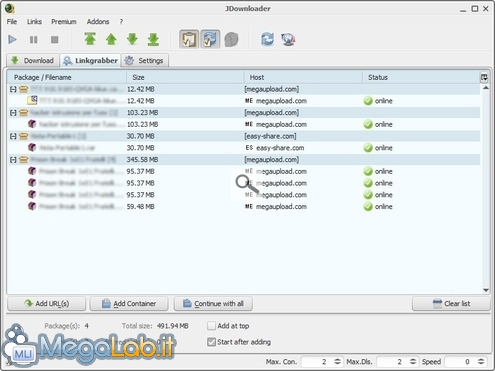Pause downloads using the pause icon
The image size is (495, 371).
(34, 40)
